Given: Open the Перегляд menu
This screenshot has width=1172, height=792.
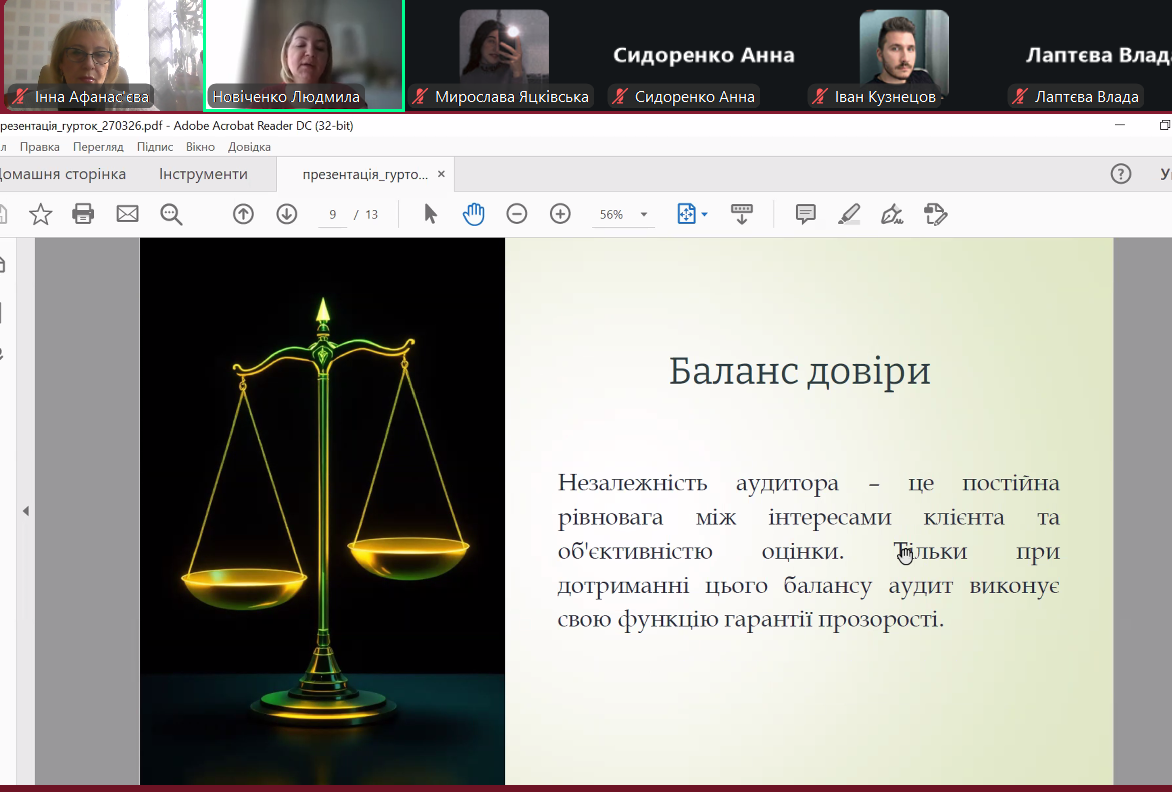Looking at the screenshot, I should (x=98, y=147).
